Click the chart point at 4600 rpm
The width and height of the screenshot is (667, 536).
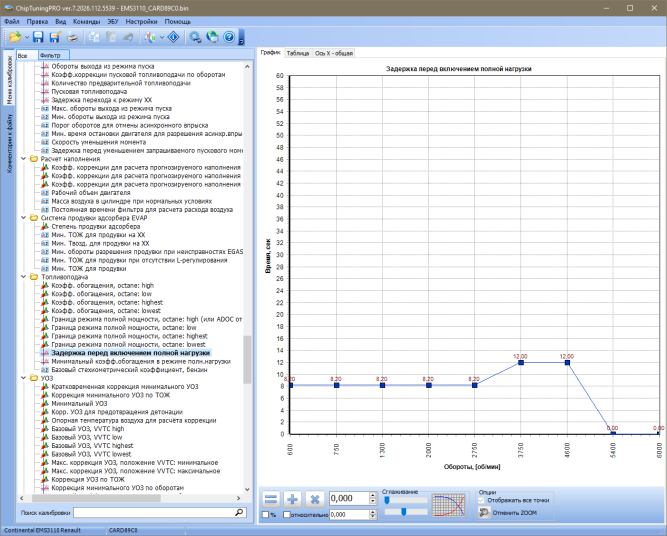tap(567, 362)
